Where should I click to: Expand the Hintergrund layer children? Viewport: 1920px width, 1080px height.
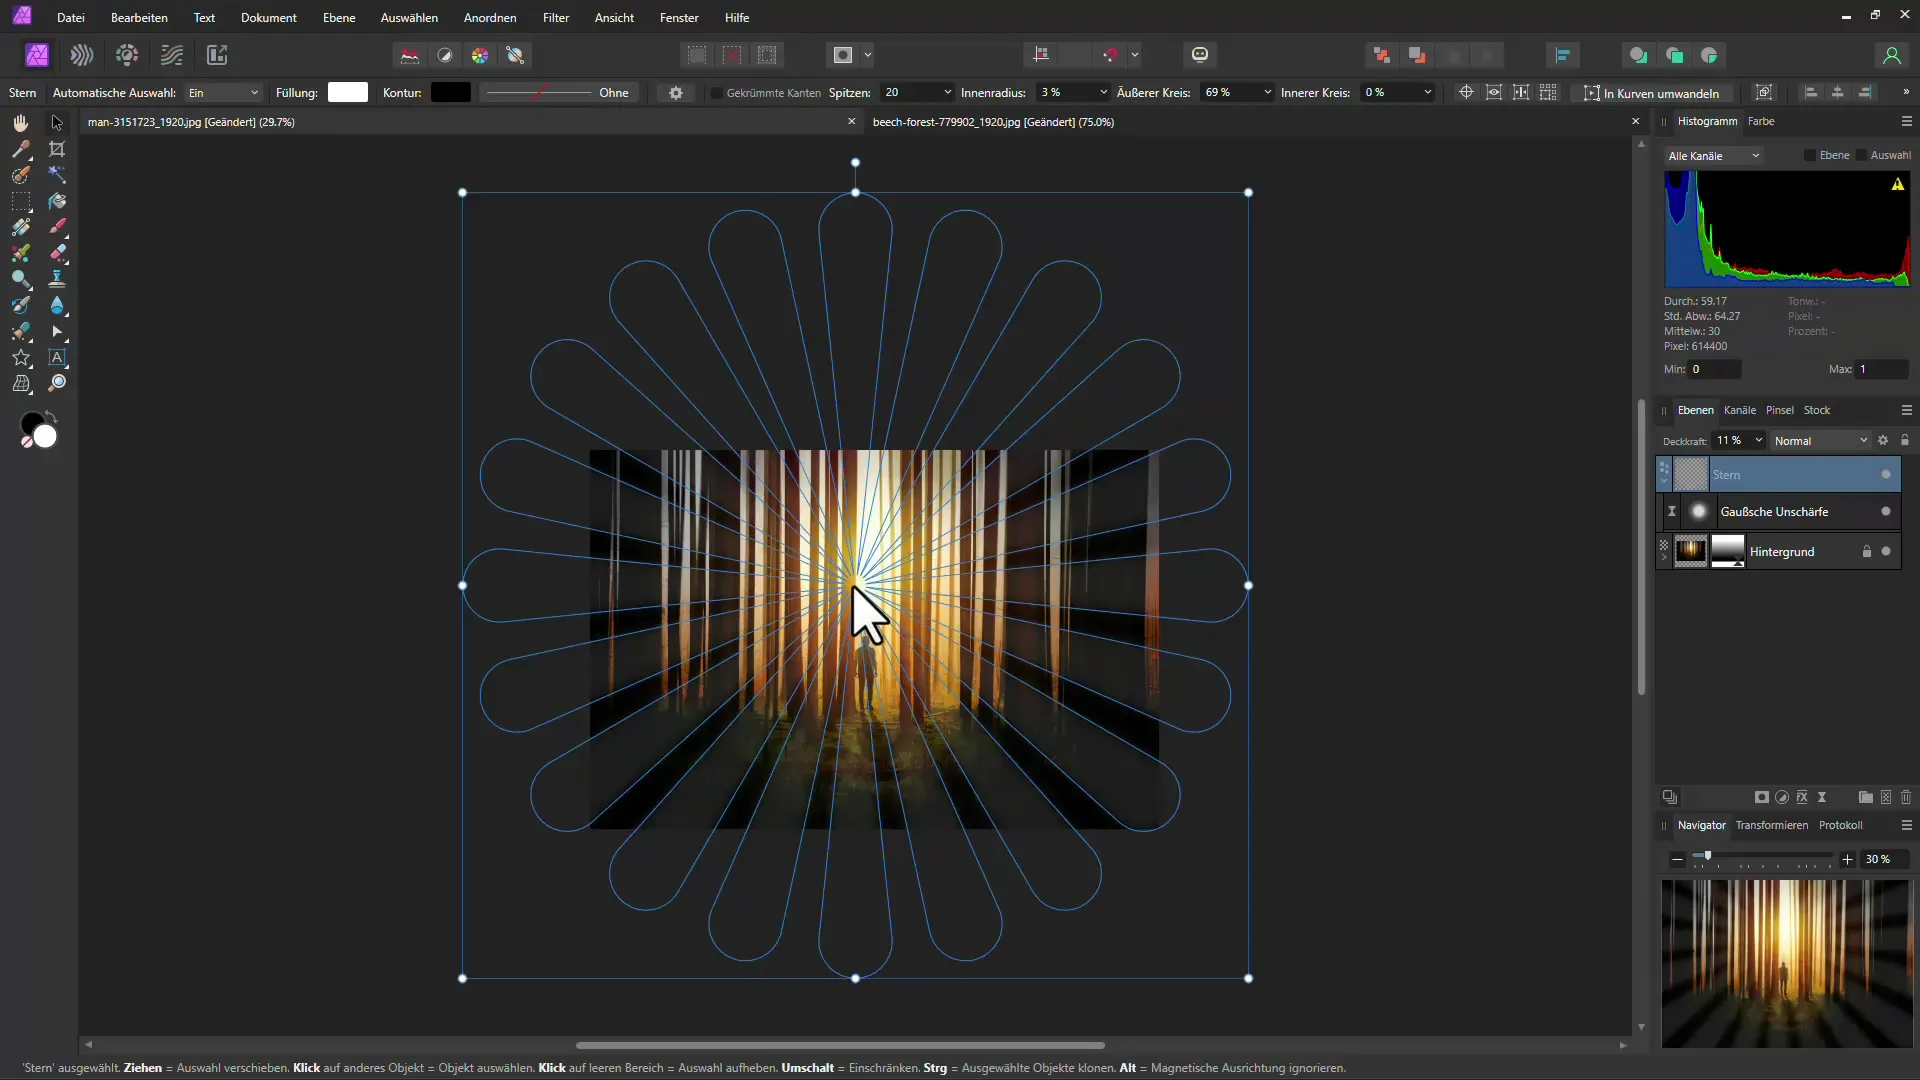1664,557
